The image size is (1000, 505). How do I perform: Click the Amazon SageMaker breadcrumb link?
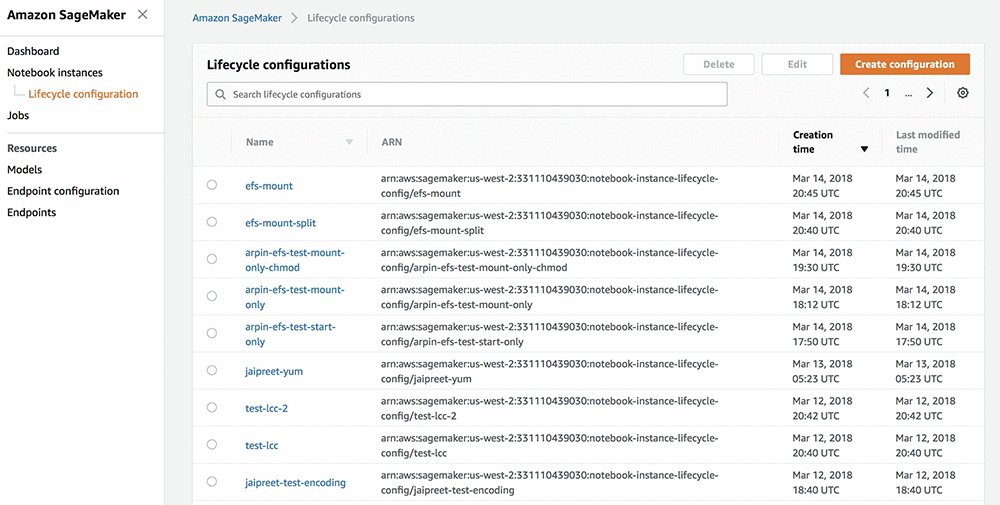[237, 18]
